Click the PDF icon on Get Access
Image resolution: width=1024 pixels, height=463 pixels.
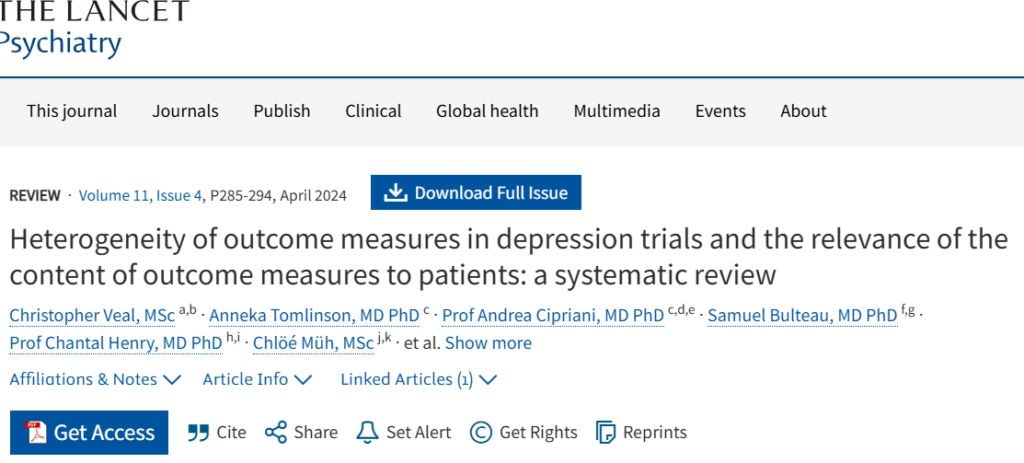point(33,432)
